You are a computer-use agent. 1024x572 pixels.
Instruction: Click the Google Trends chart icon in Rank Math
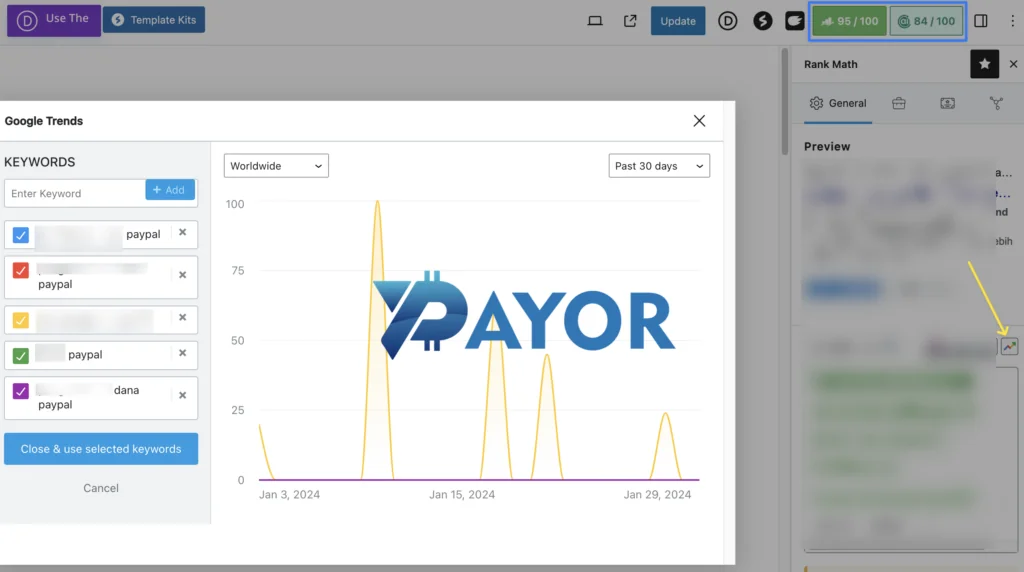pos(1010,347)
